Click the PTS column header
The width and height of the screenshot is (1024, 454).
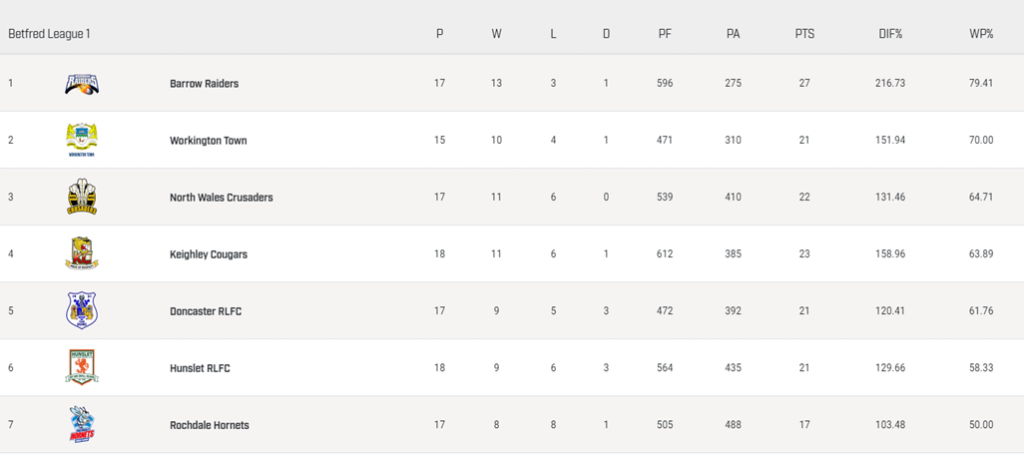pyautogui.click(x=804, y=33)
